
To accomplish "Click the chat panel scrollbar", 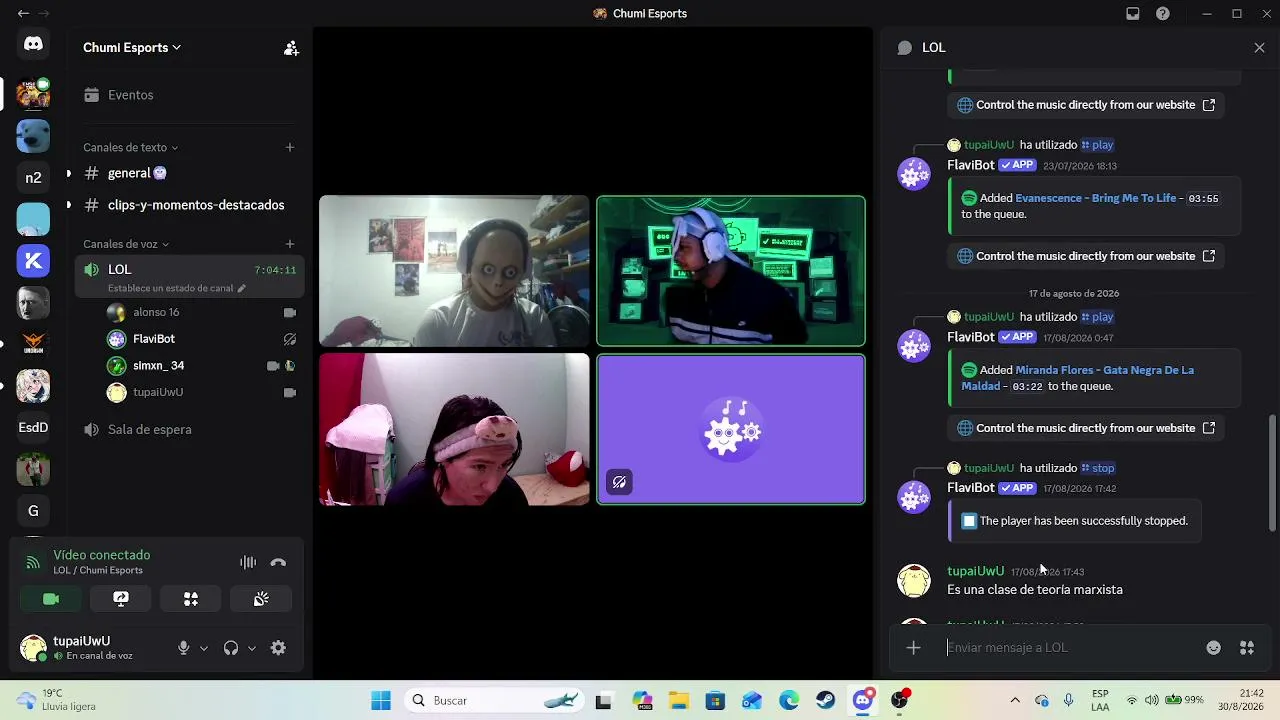I will tap(1273, 473).
